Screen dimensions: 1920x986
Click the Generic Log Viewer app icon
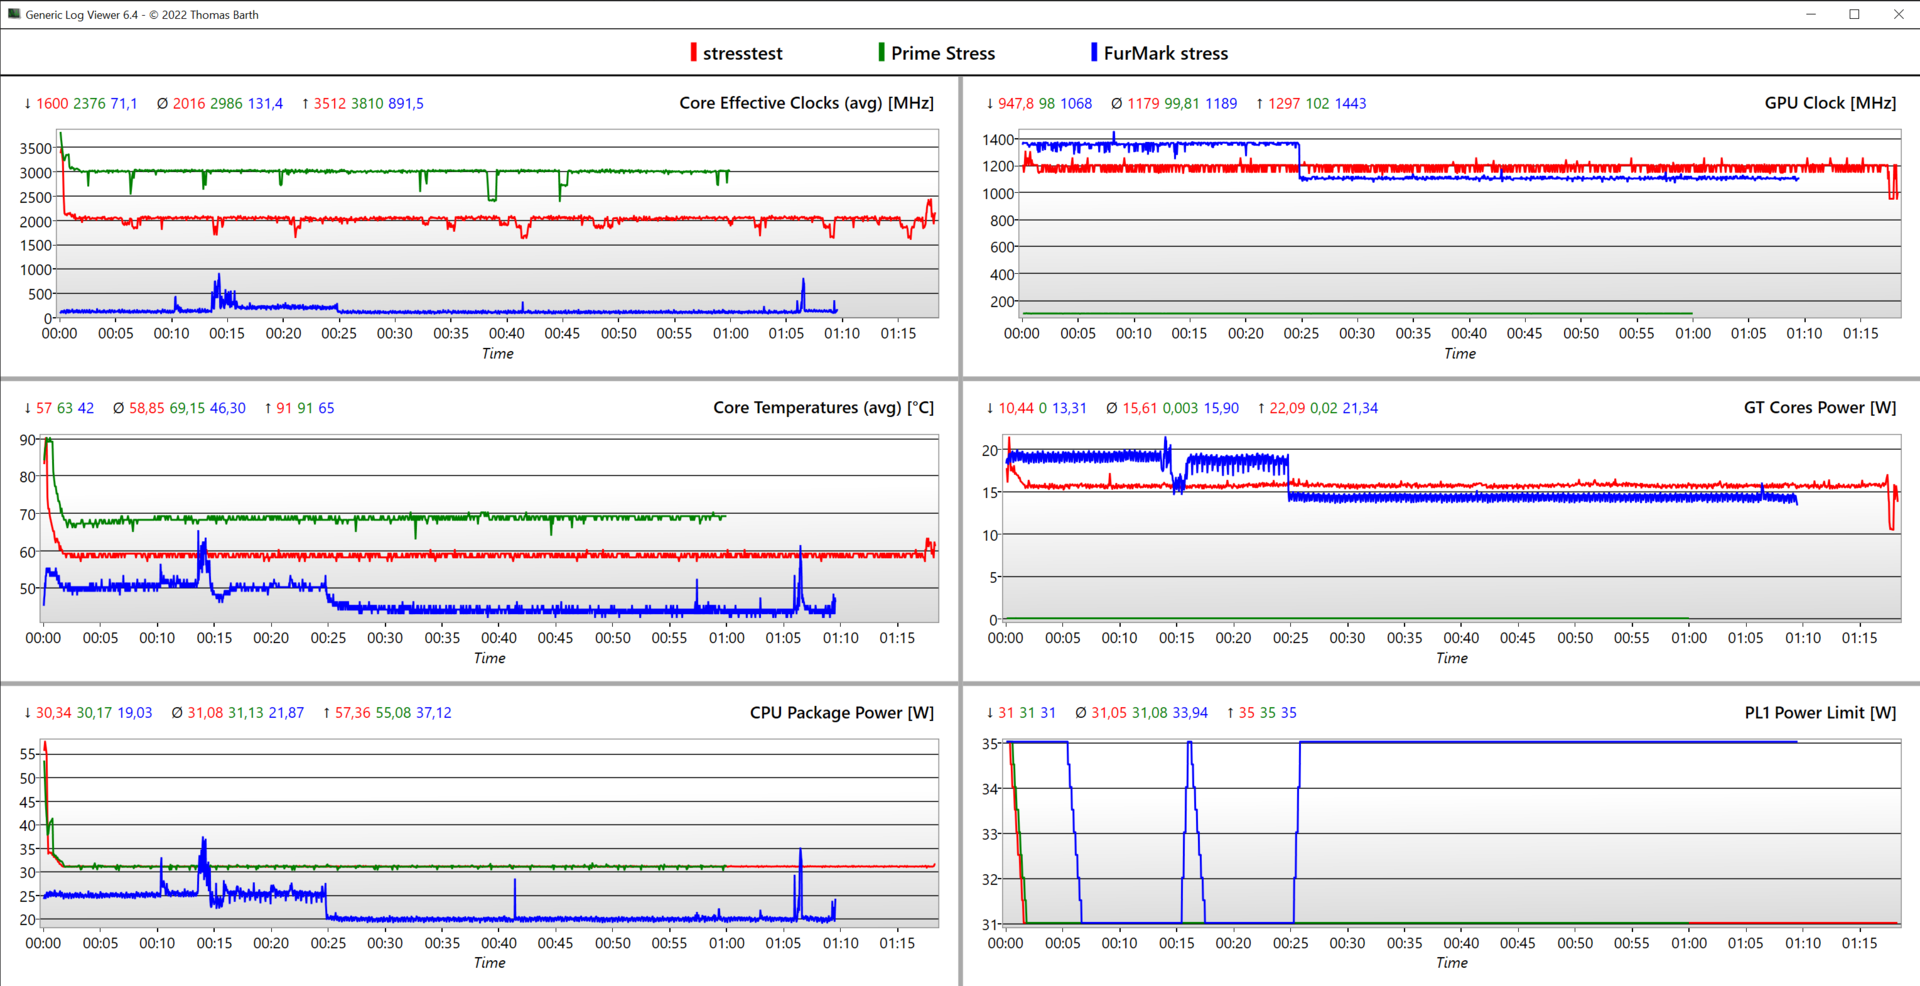point(14,14)
